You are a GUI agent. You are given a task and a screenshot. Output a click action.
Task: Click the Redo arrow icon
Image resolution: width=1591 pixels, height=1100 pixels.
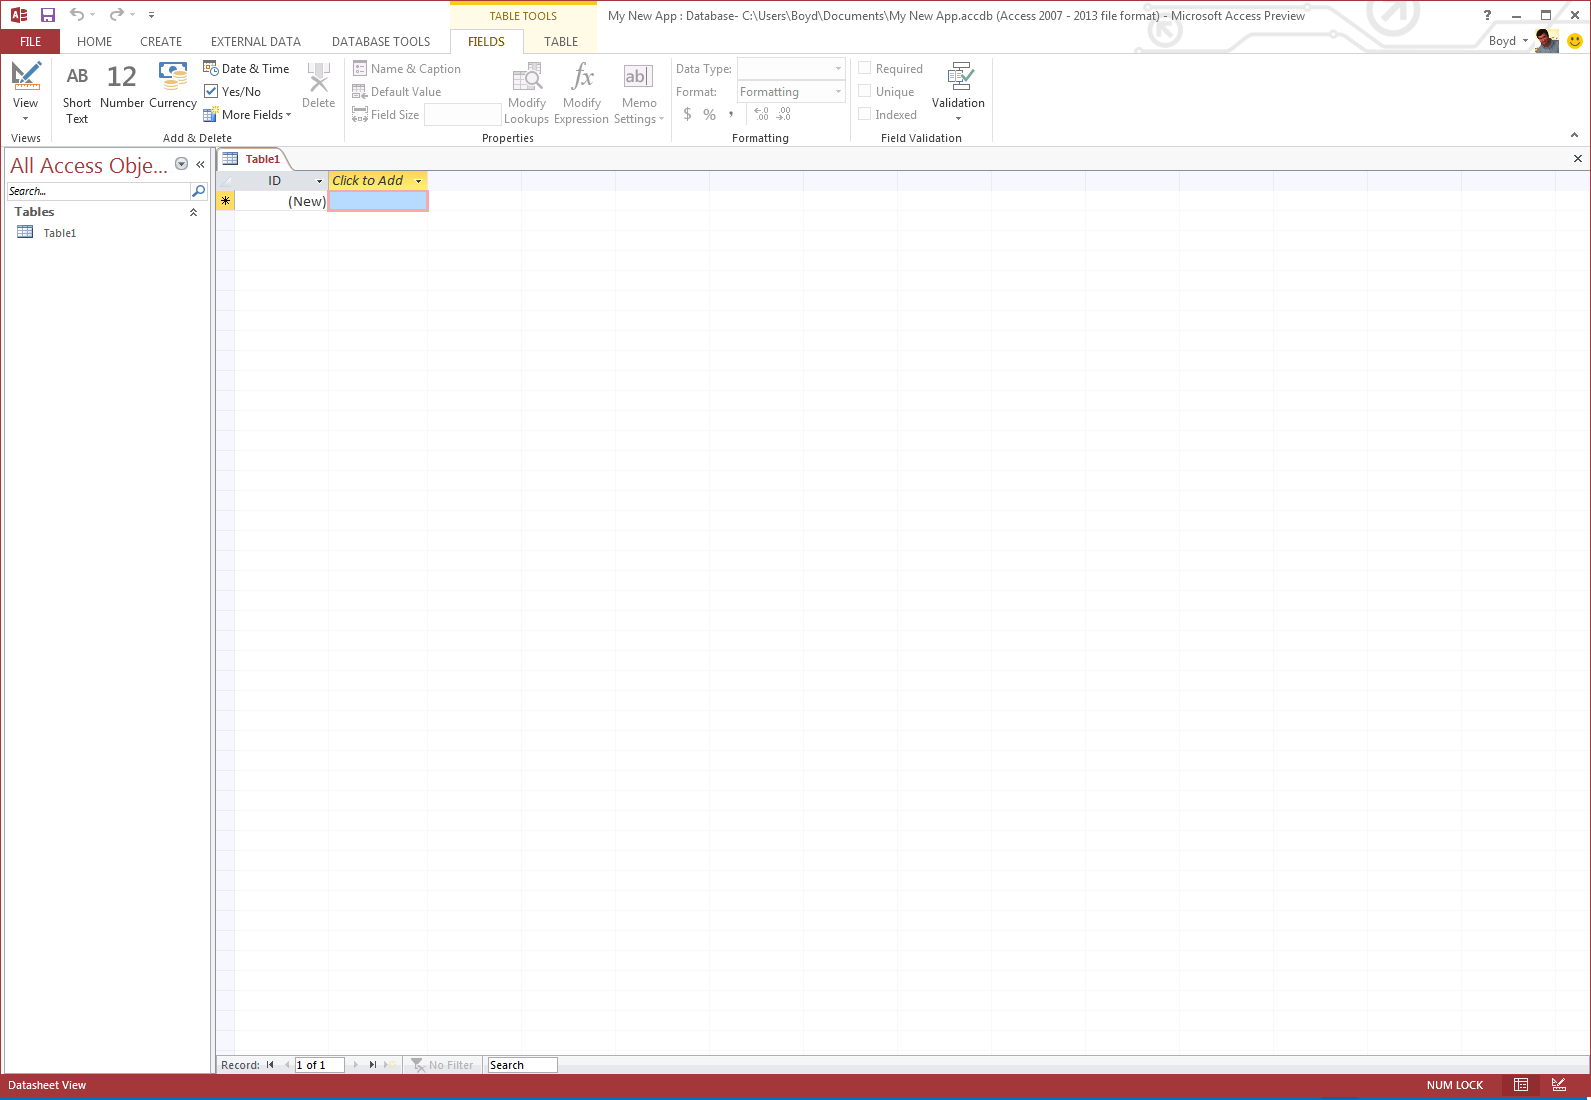[x=117, y=15]
